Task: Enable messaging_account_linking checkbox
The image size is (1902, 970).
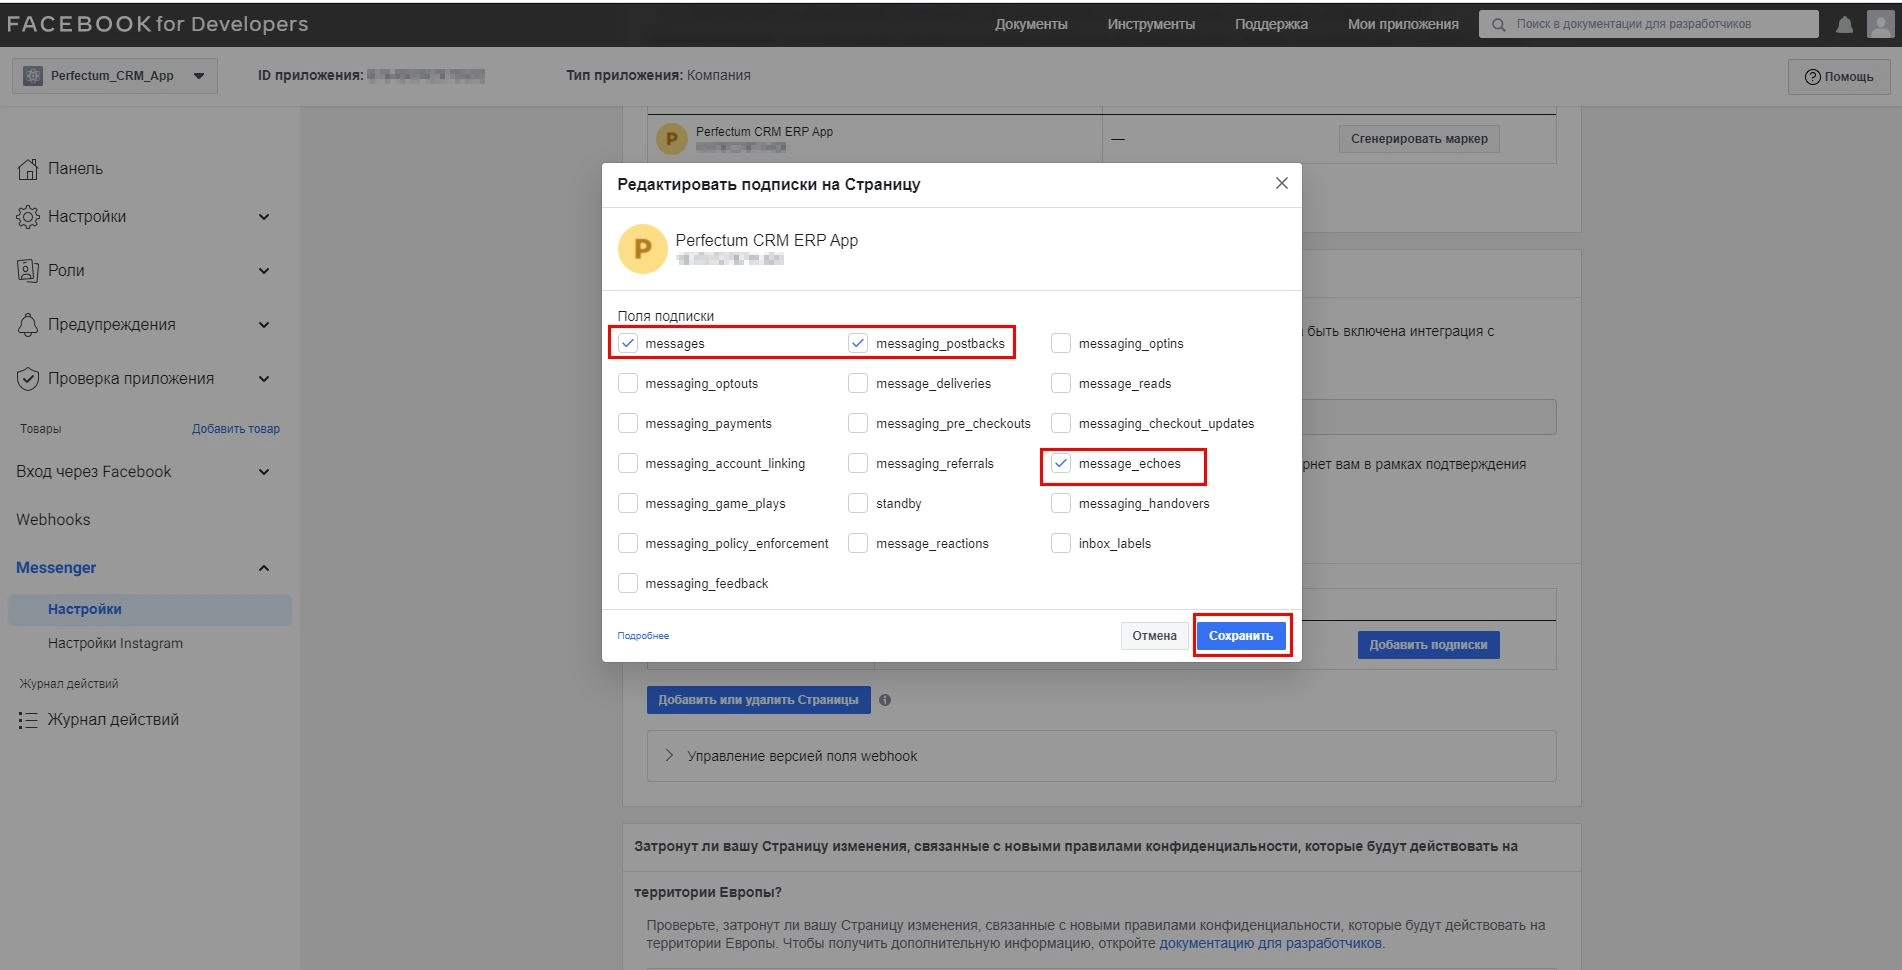Action: coord(628,463)
